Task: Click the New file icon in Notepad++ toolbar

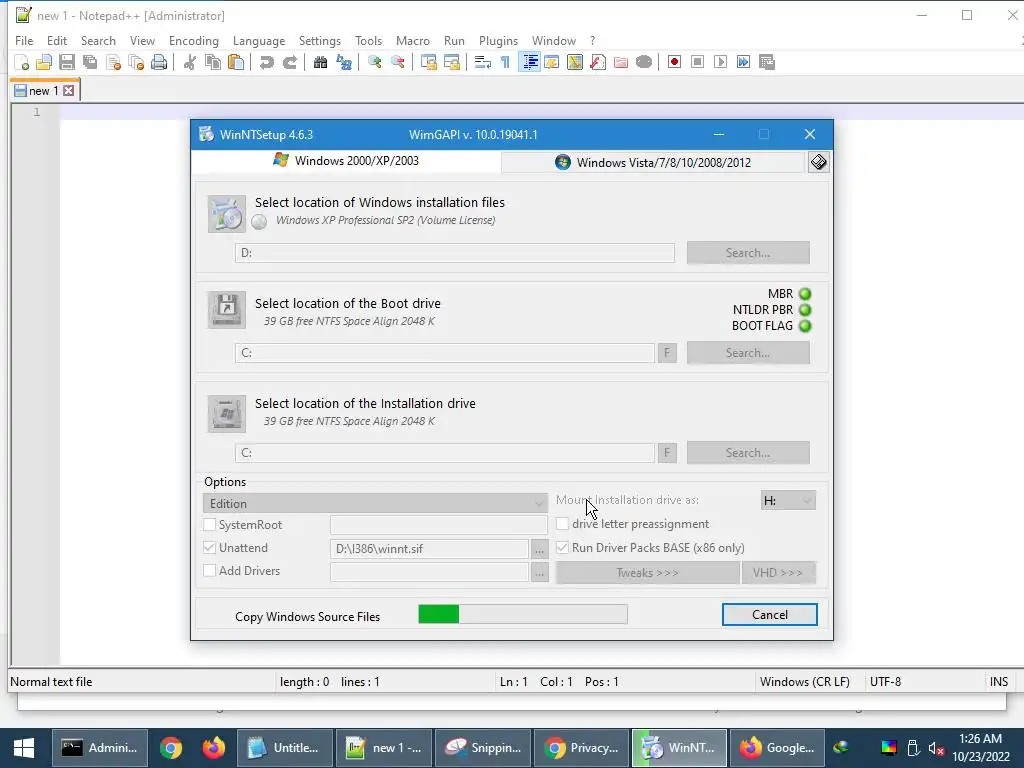Action: coord(22,62)
